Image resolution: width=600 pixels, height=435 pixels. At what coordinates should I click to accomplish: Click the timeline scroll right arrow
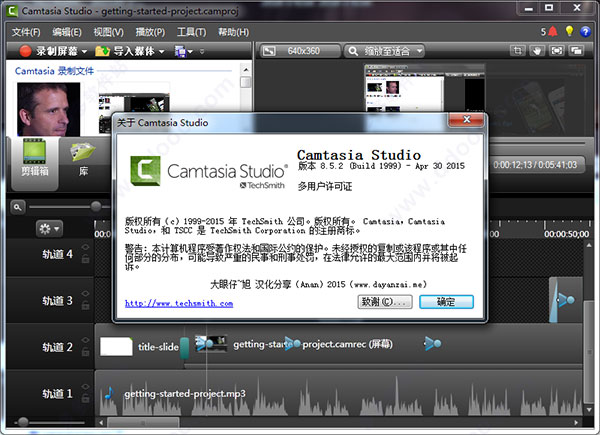pyautogui.click(x=576, y=423)
